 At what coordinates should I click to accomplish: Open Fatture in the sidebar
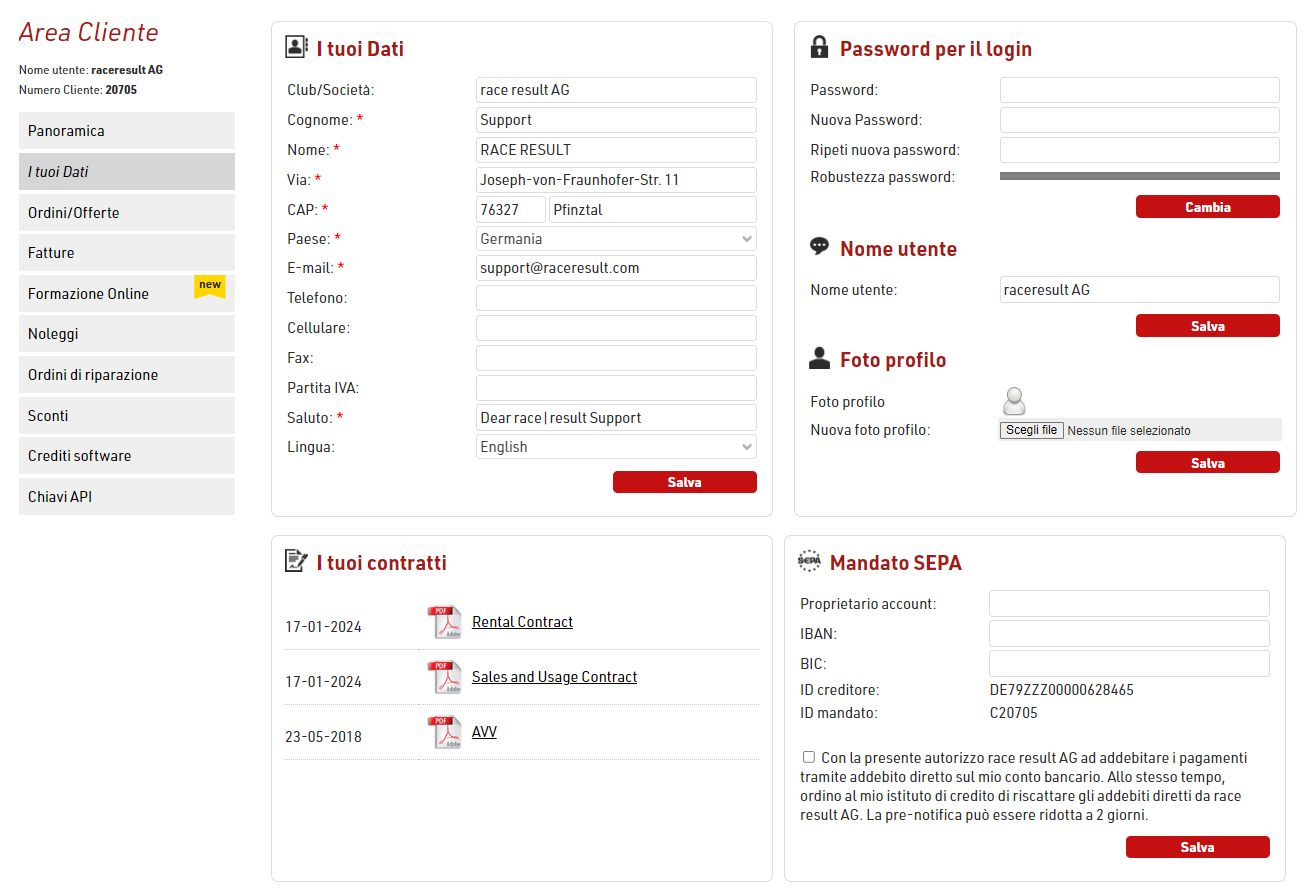click(127, 253)
